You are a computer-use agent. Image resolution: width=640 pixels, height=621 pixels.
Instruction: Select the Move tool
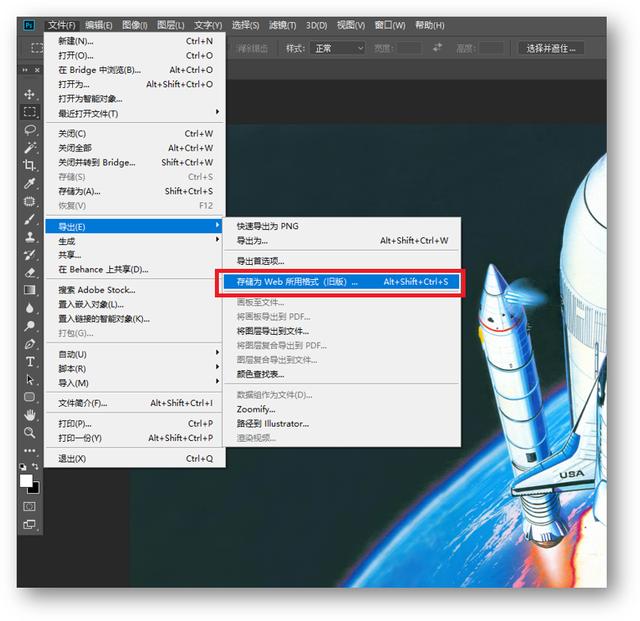tap(30, 94)
